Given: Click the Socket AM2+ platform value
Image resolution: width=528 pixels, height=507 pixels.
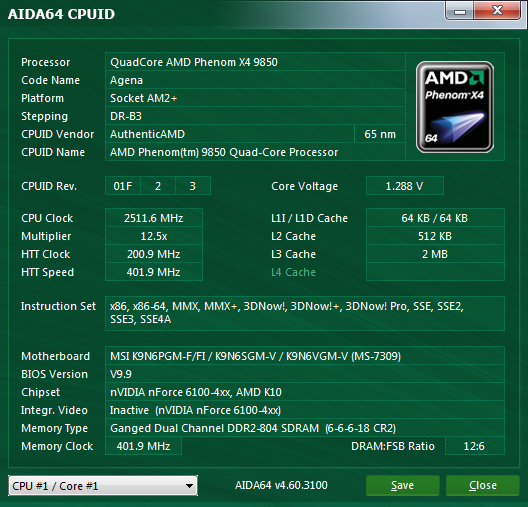Looking at the screenshot, I should pyautogui.click(x=255, y=98).
